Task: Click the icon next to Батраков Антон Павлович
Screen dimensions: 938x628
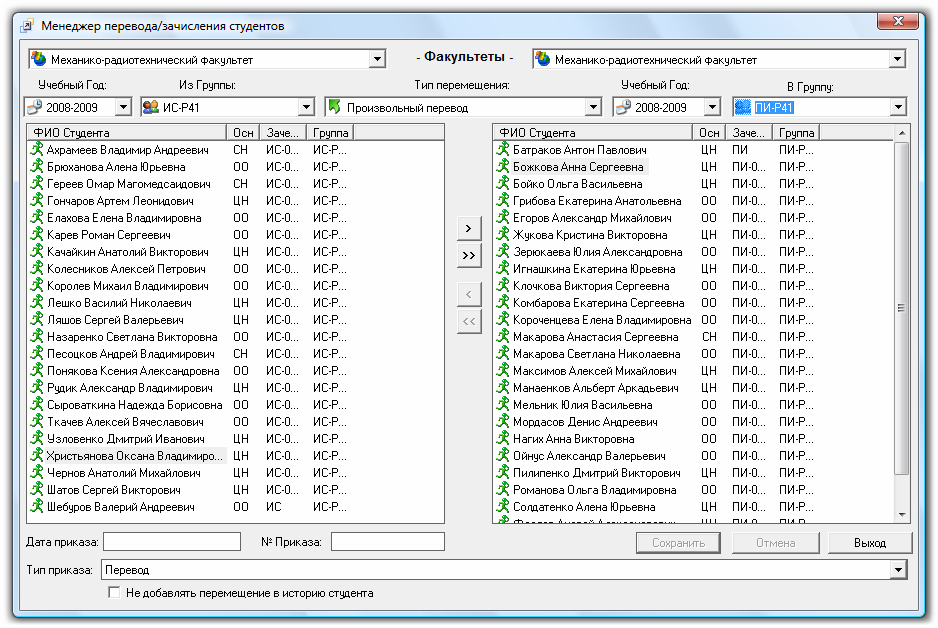Action: (x=504, y=150)
